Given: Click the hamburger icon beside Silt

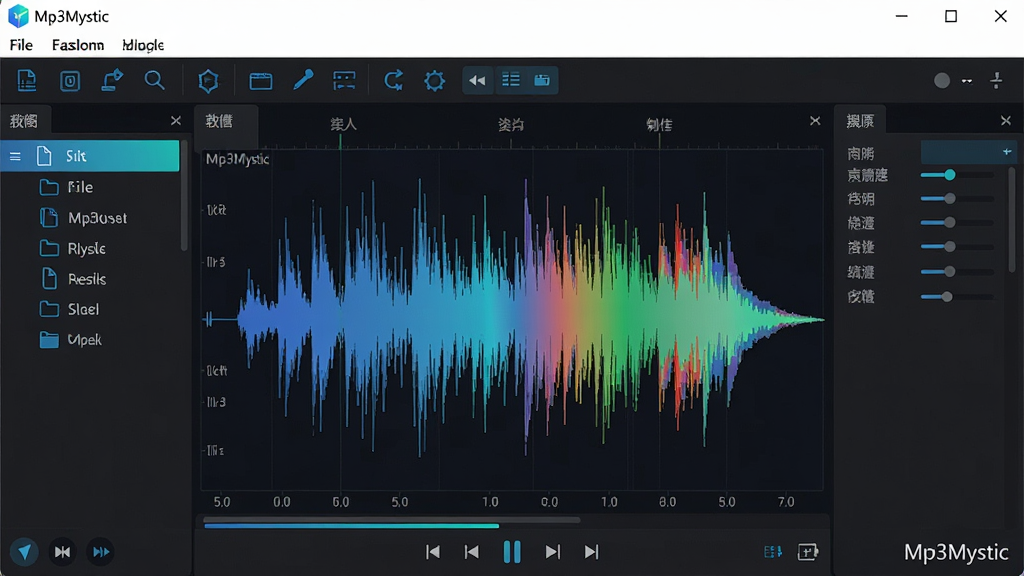Looking at the screenshot, I should (15, 156).
